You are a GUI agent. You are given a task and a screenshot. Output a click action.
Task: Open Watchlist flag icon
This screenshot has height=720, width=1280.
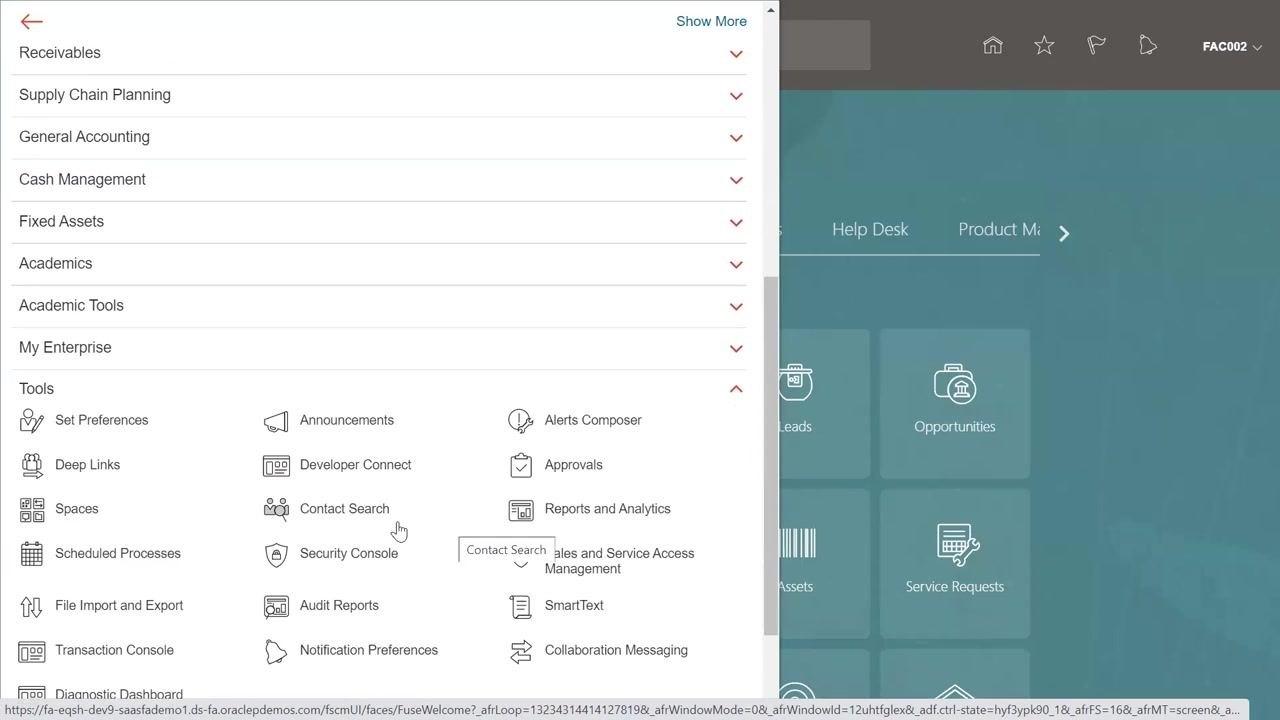(1096, 45)
